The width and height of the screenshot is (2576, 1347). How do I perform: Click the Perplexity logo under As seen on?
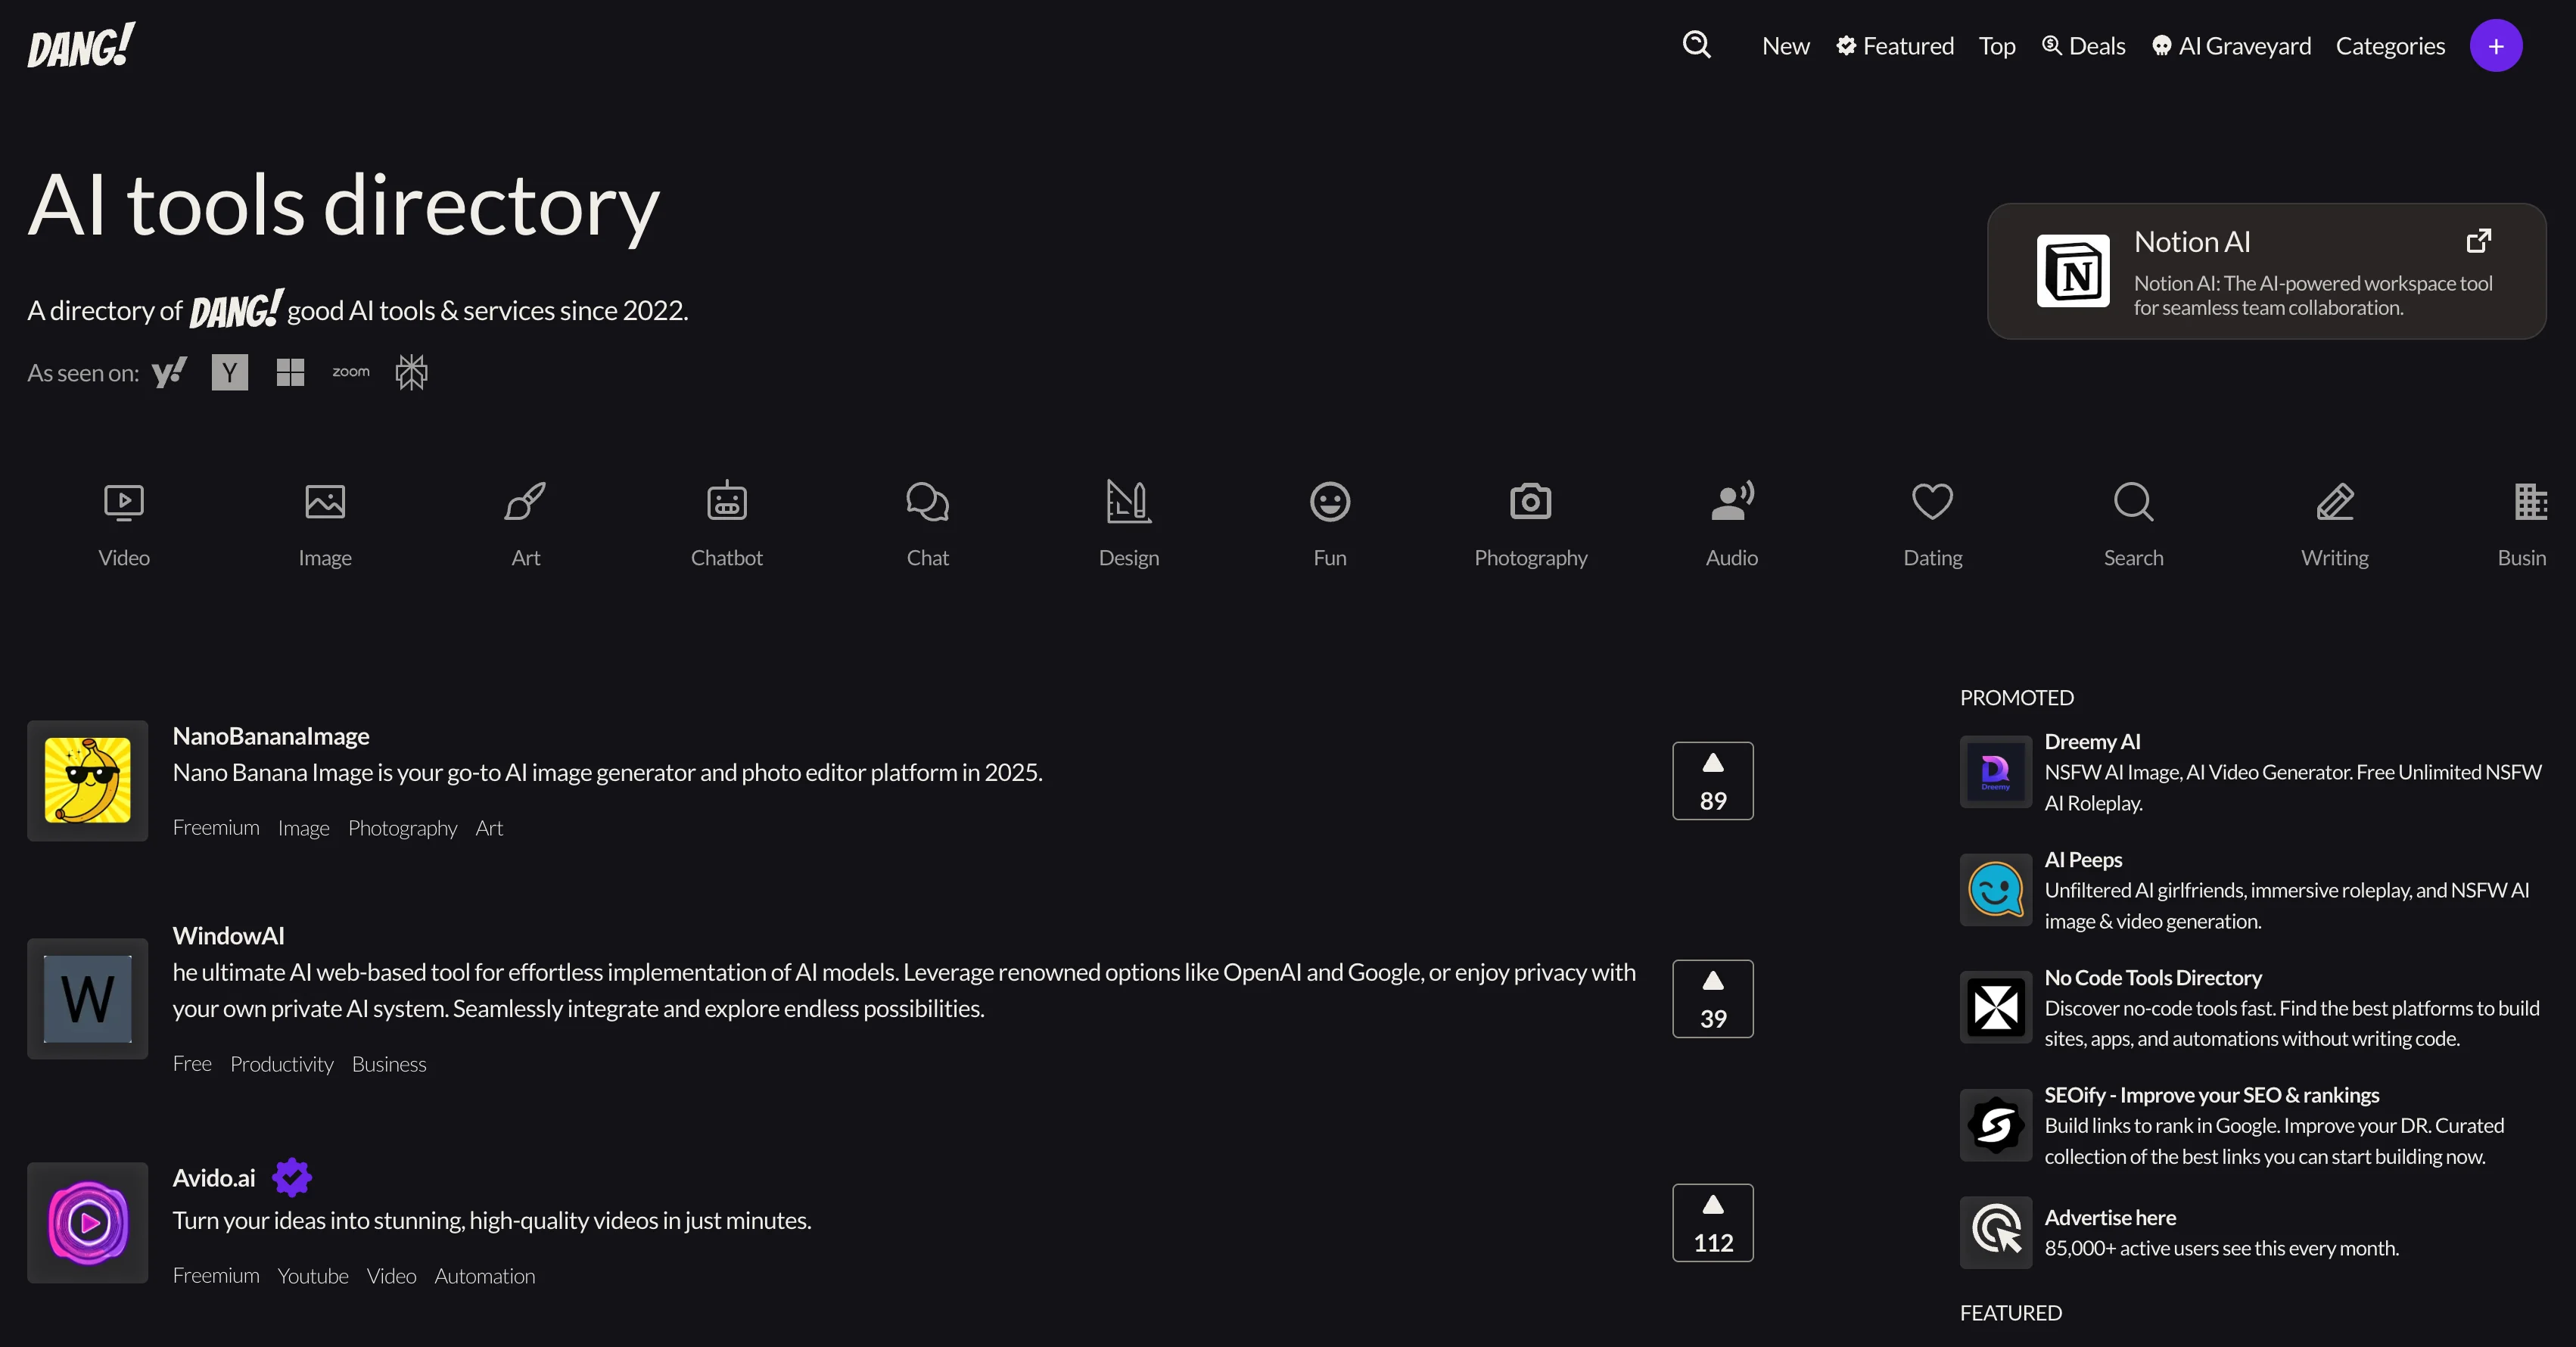pyautogui.click(x=411, y=372)
